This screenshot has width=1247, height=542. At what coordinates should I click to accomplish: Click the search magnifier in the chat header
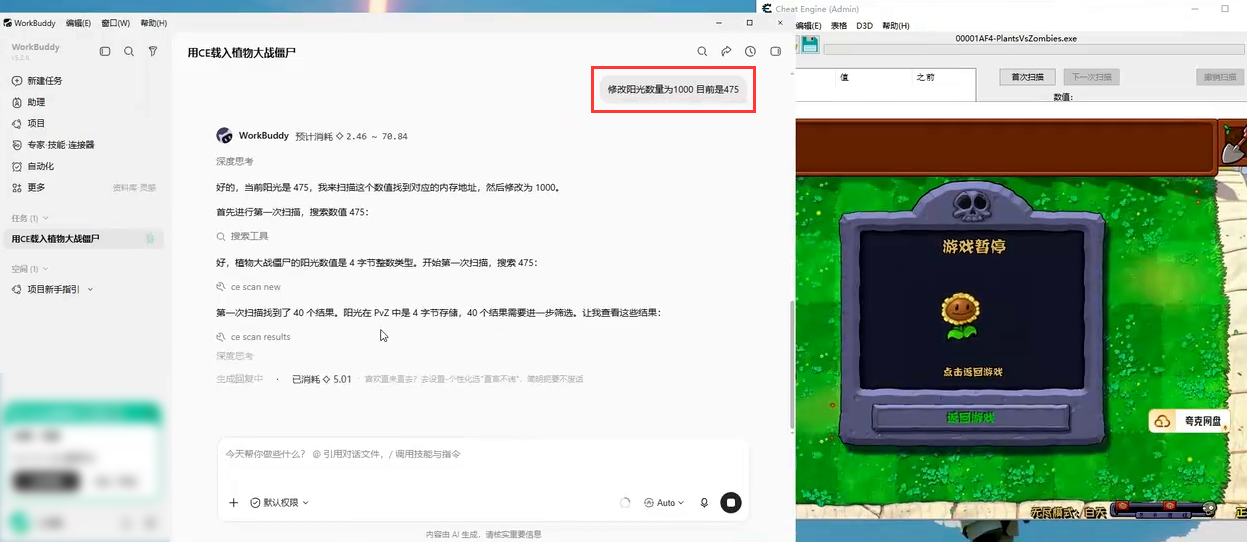(702, 51)
